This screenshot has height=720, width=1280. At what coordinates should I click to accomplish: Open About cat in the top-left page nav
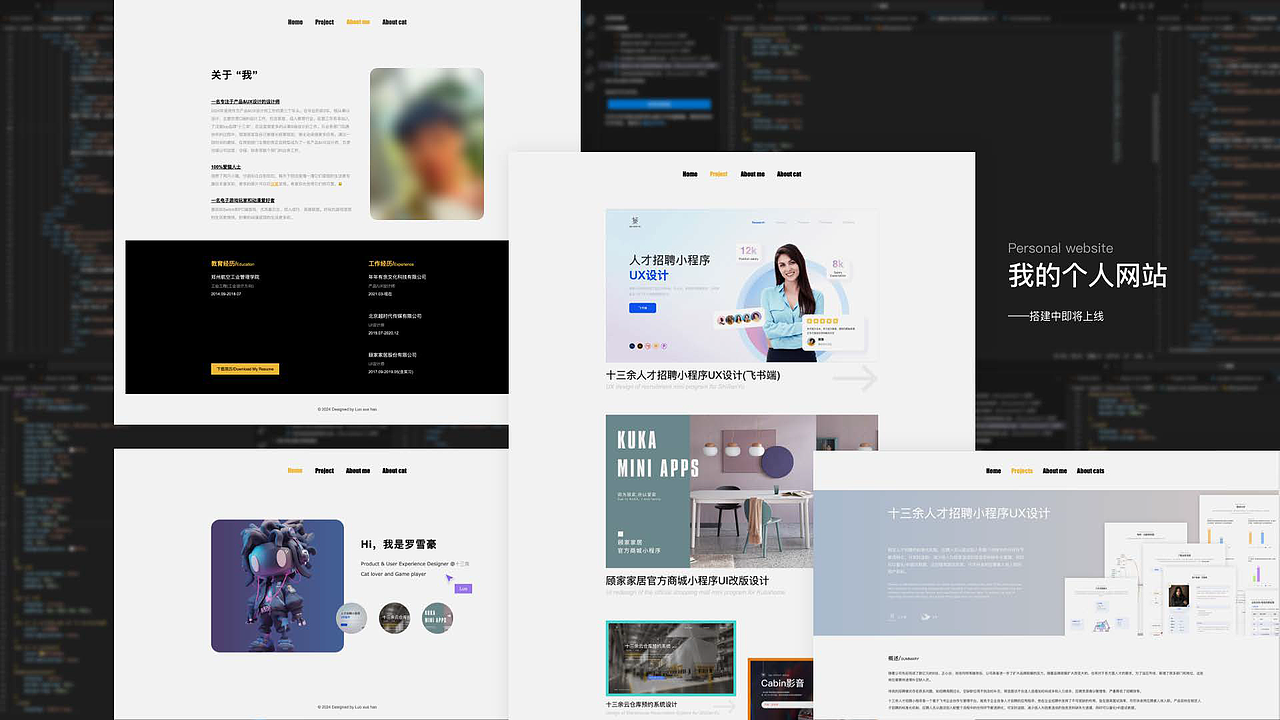click(x=394, y=22)
